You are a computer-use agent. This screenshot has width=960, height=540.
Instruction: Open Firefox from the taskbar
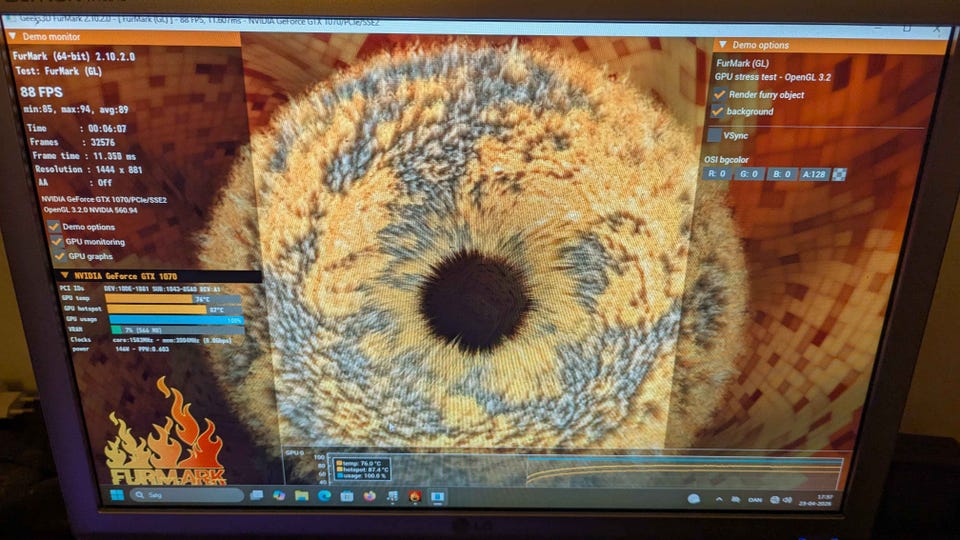pyautogui.click(x=369, y=496)
